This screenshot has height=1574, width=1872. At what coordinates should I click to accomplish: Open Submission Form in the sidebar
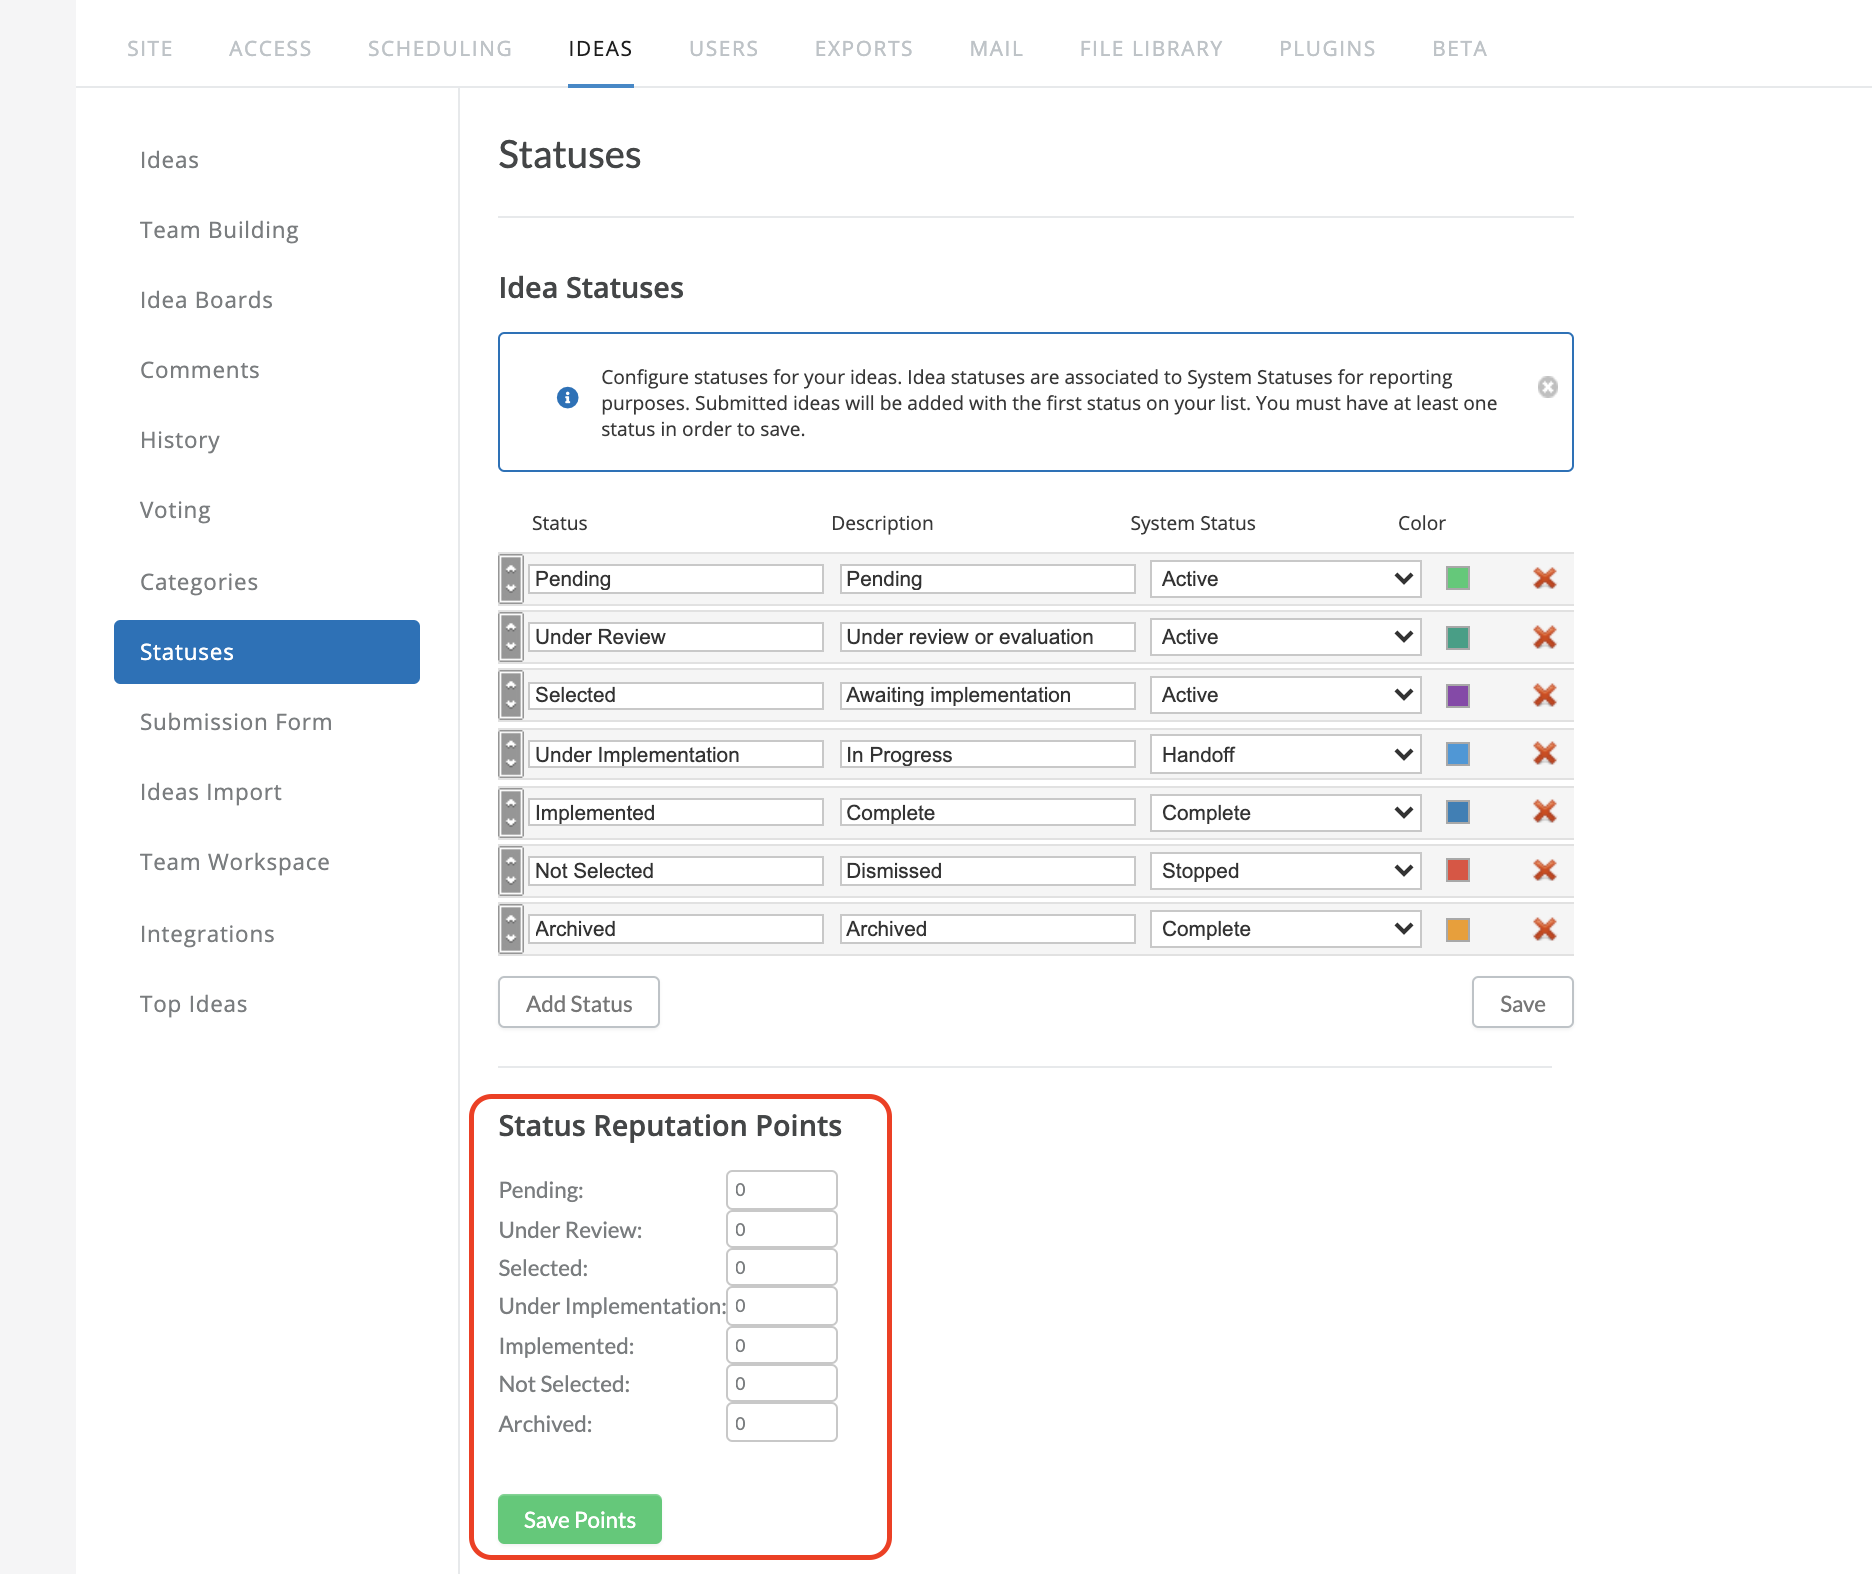236,722
